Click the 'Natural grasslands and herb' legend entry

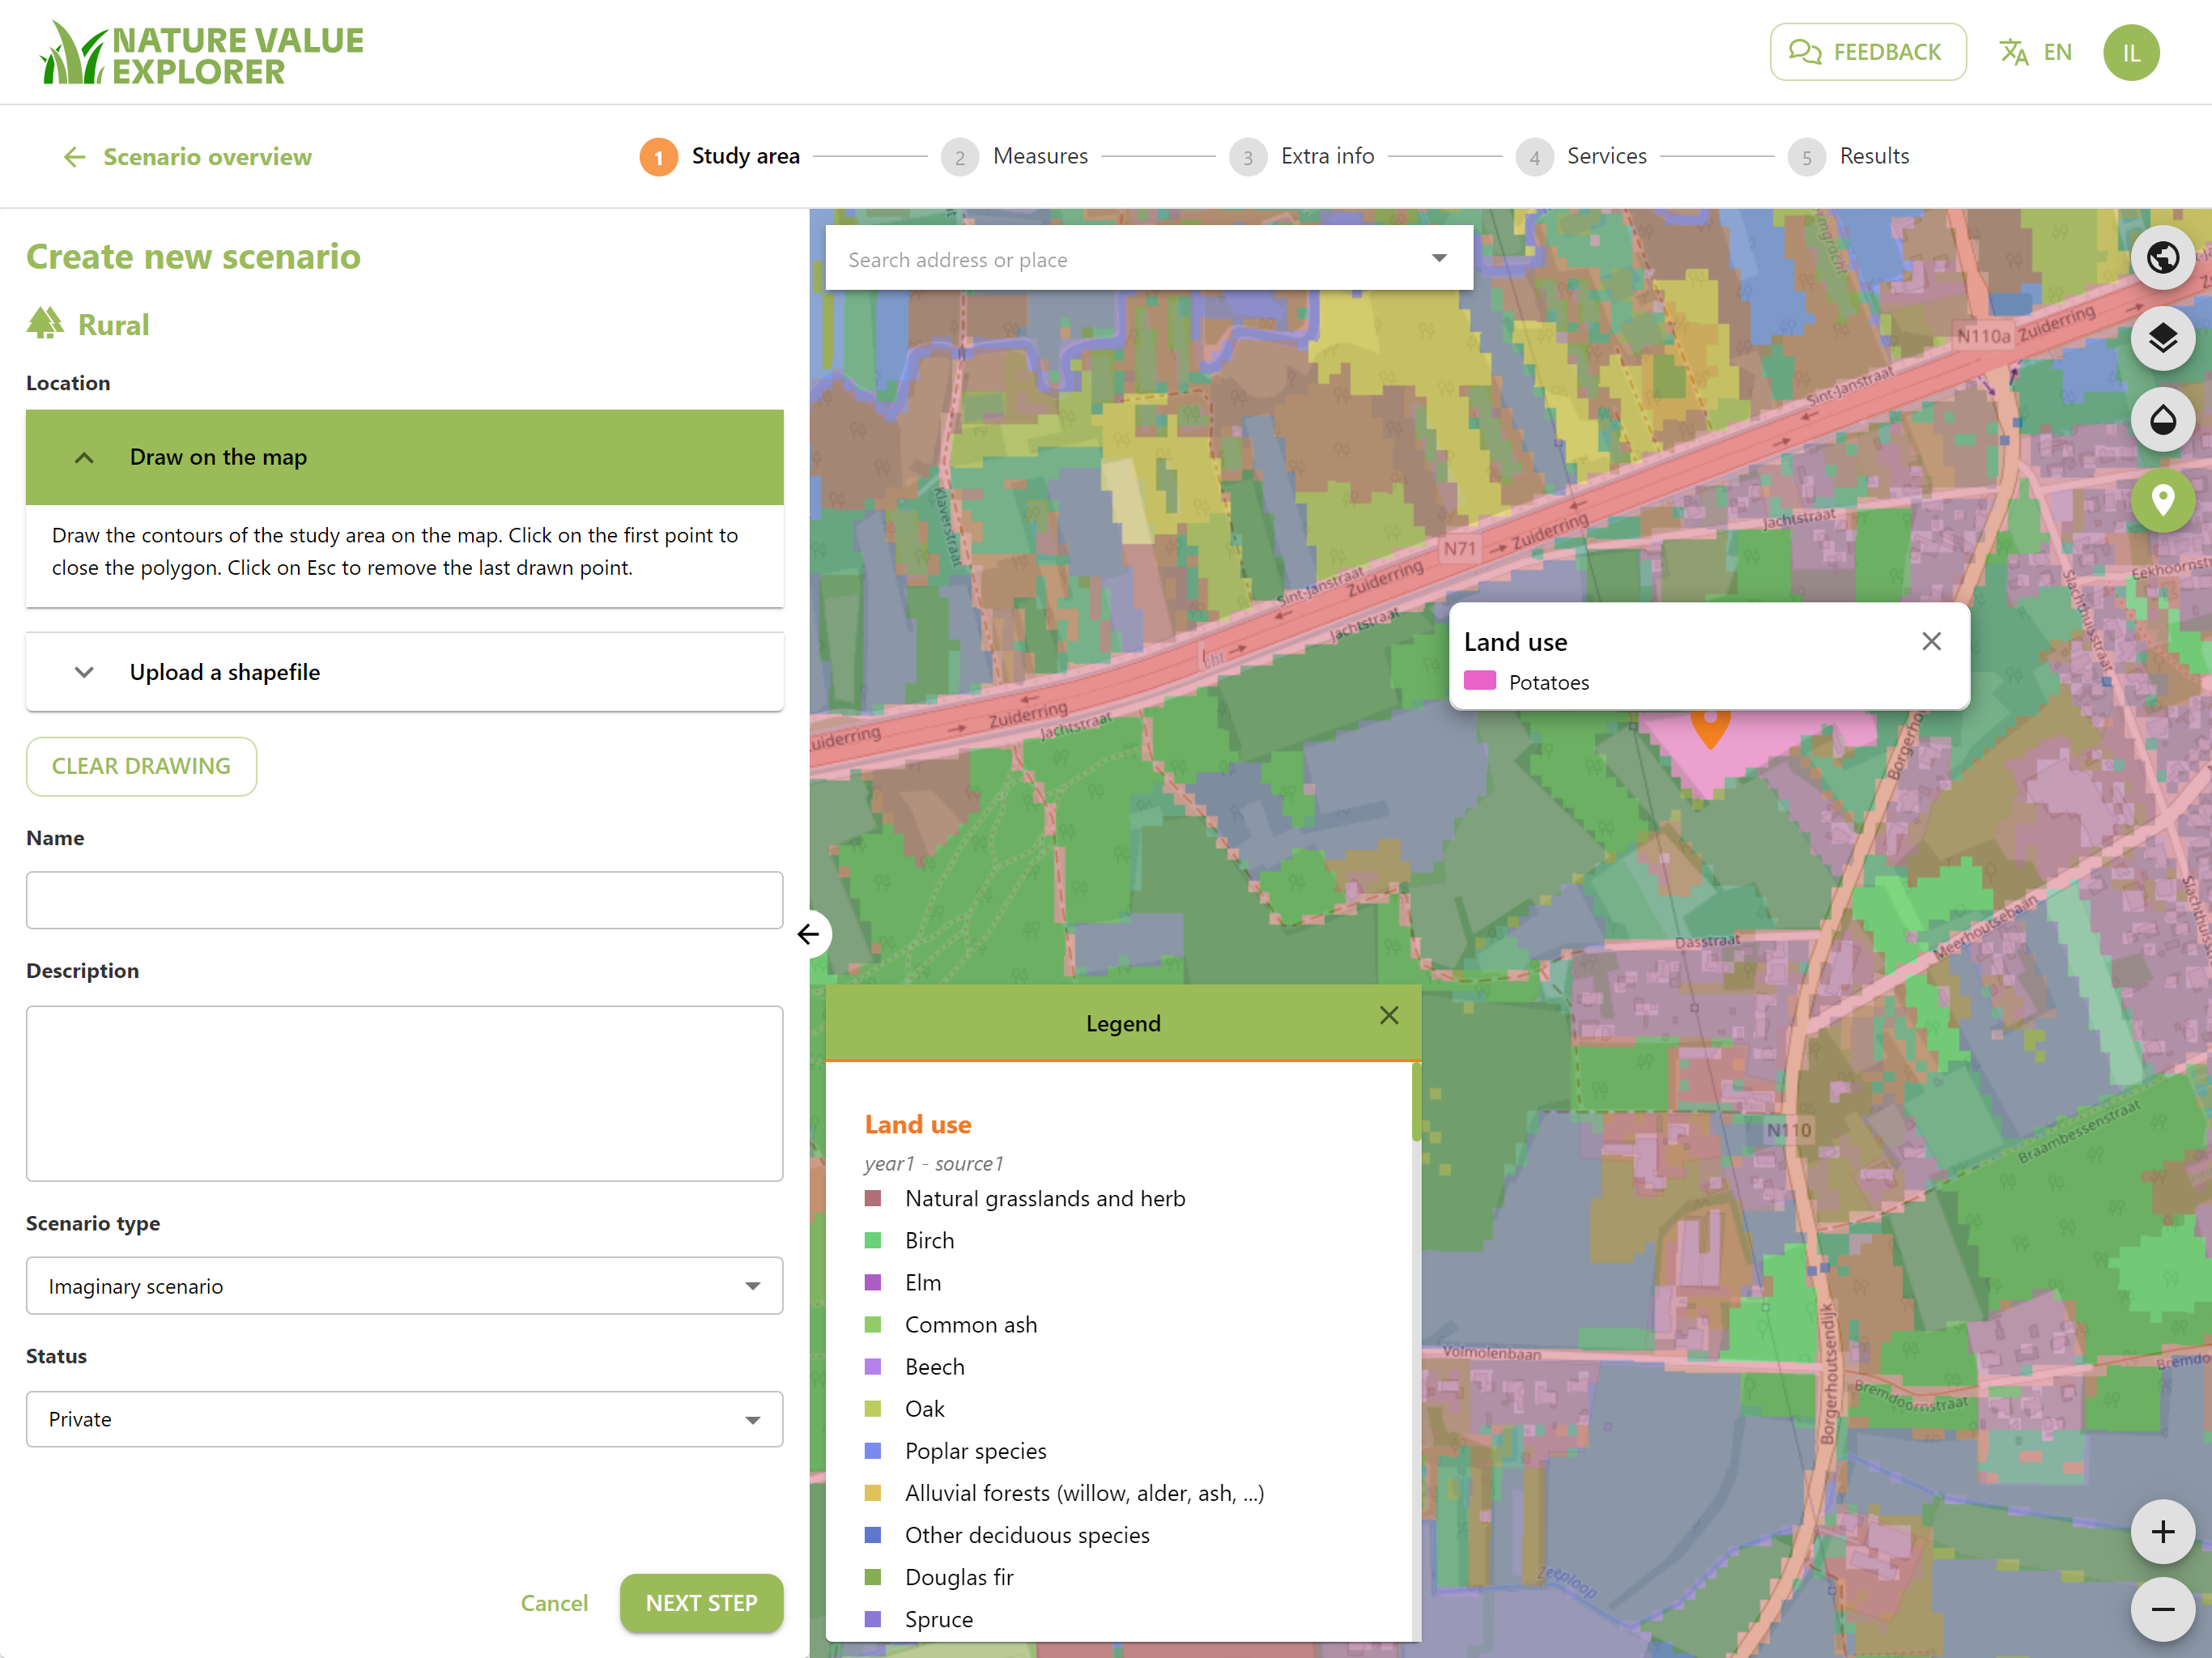coord(1045,1198)
